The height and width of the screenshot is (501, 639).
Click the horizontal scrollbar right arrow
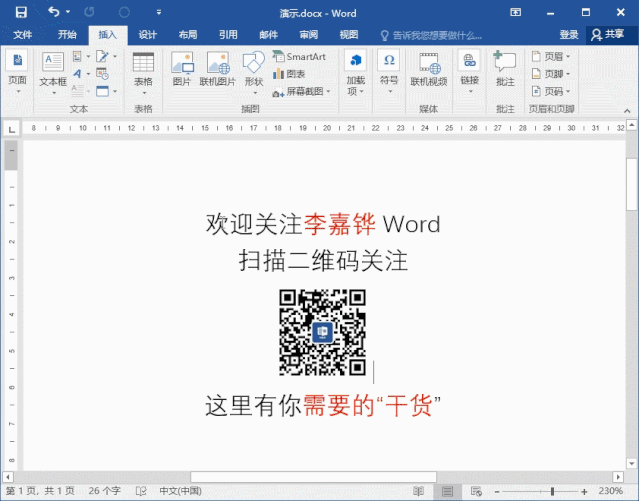pos(618,477)
